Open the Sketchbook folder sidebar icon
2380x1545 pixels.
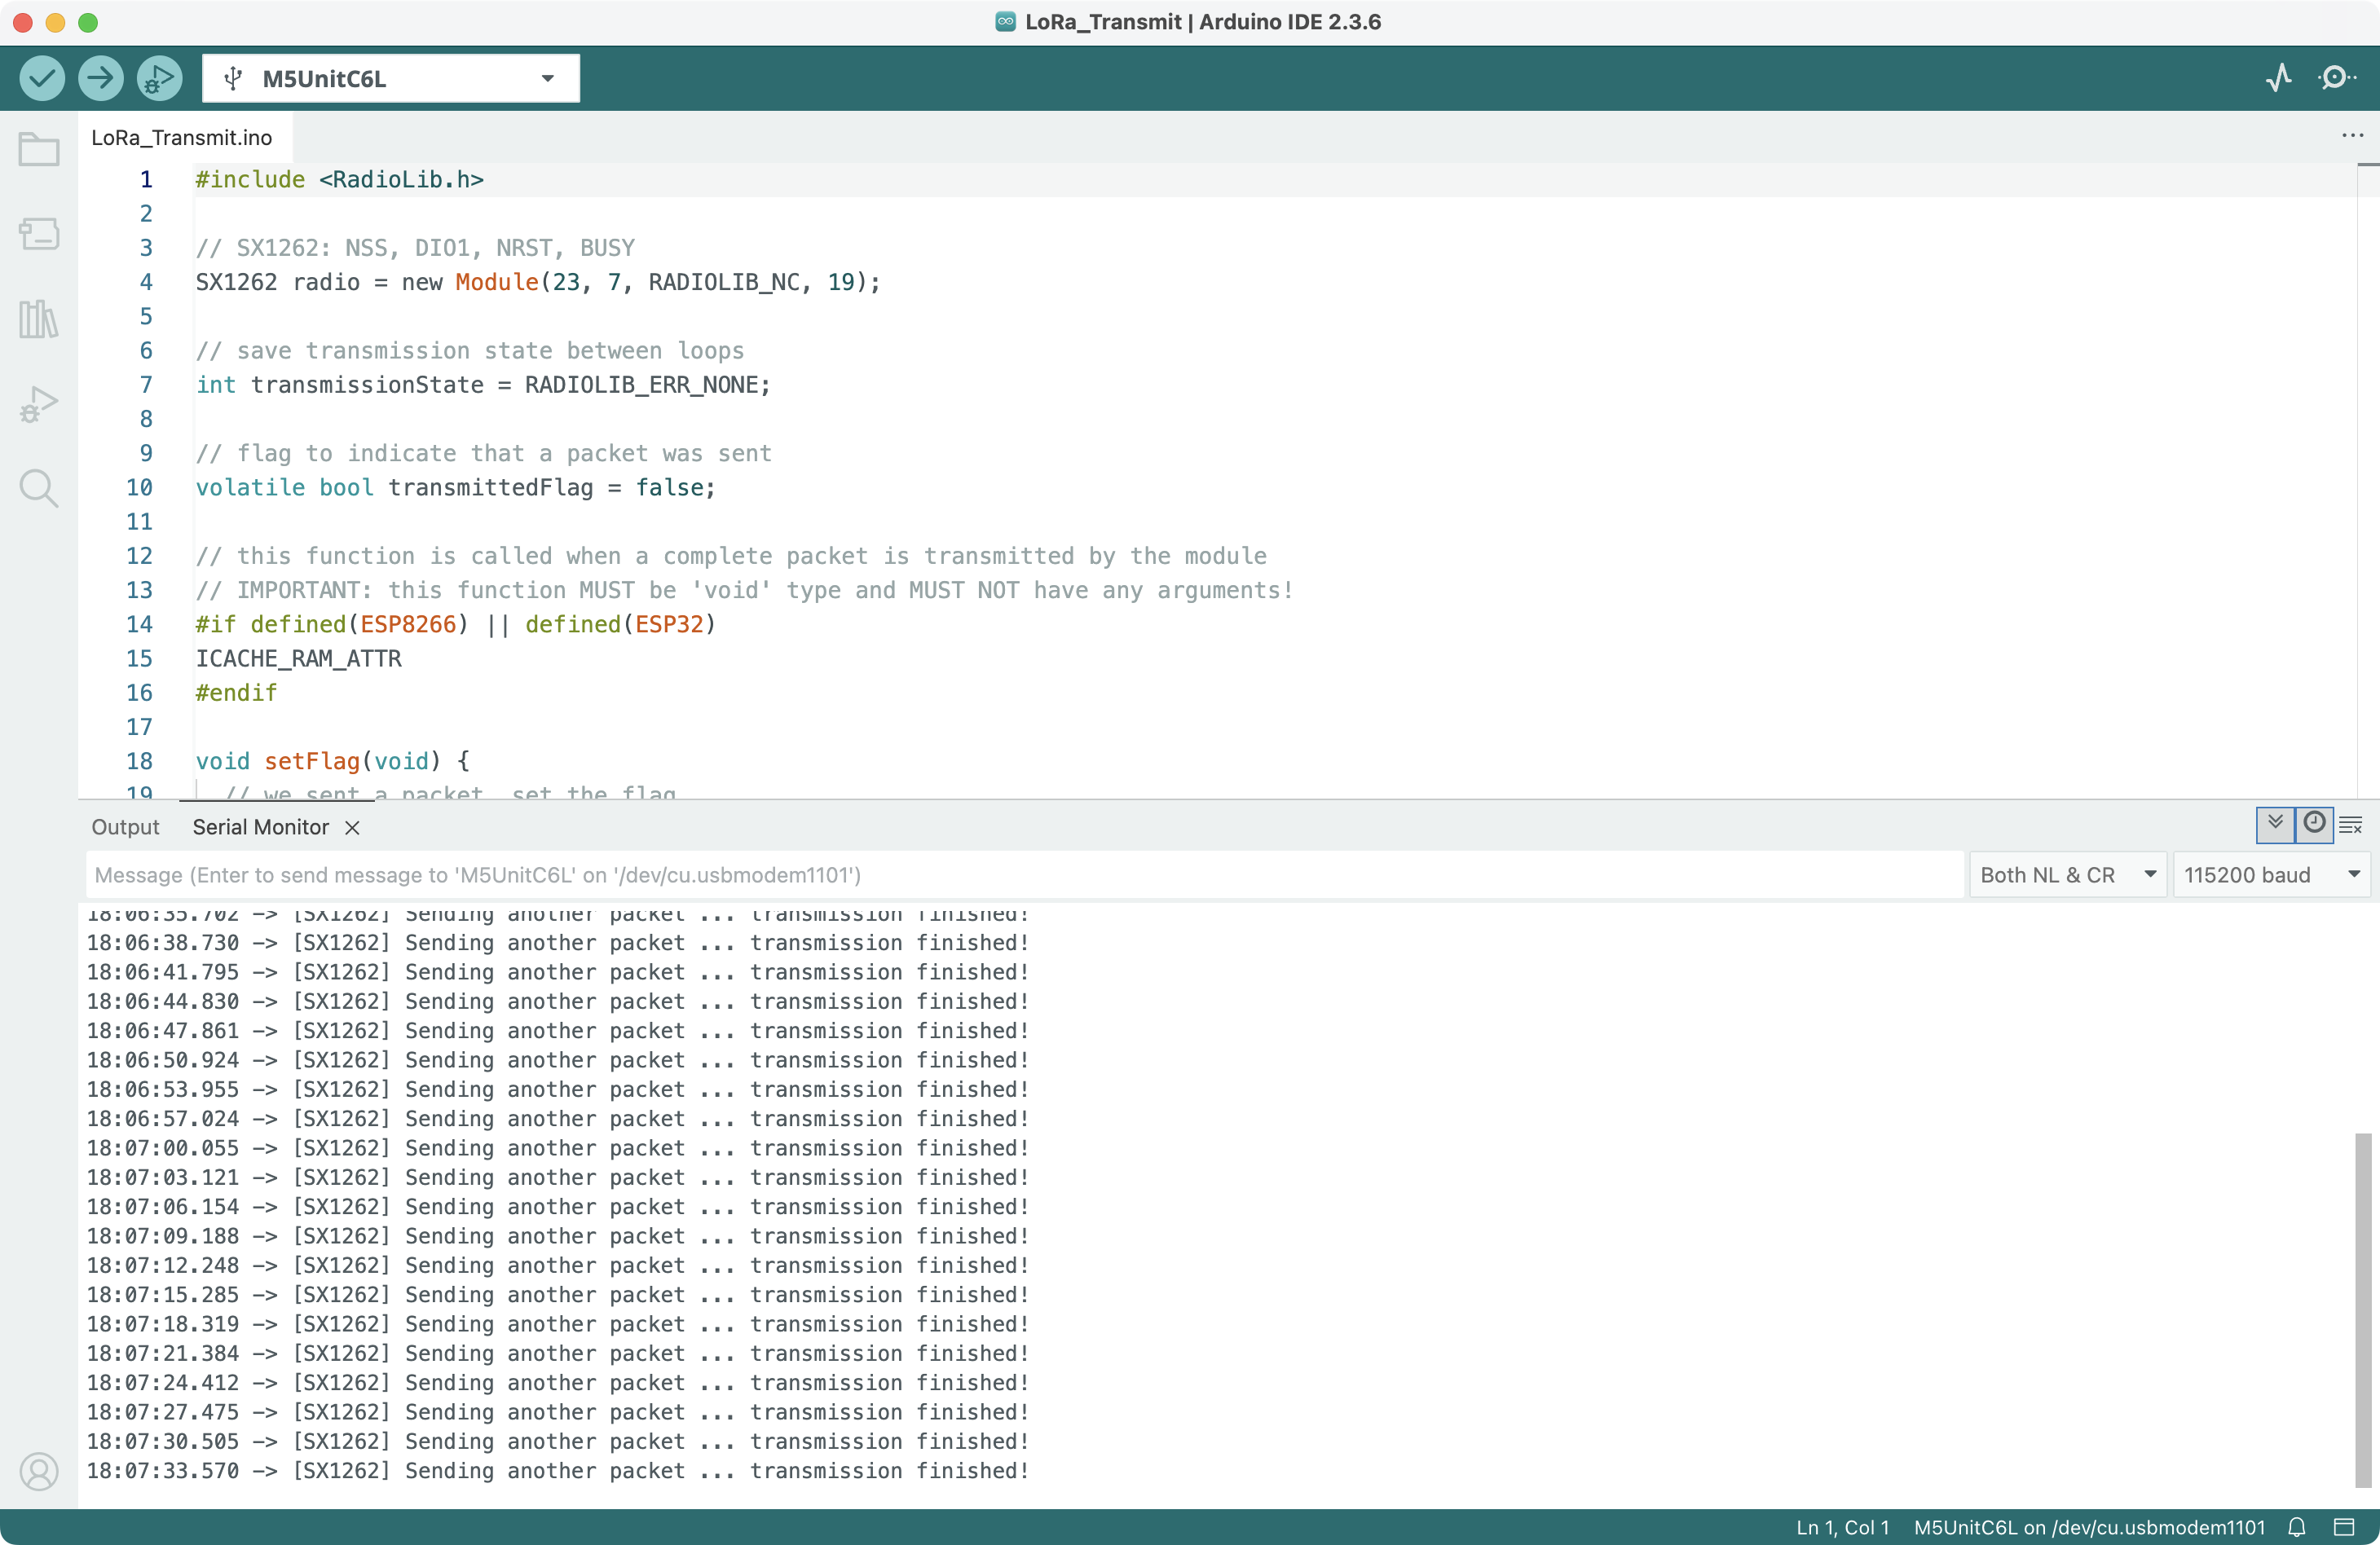(x=39, y=150)
